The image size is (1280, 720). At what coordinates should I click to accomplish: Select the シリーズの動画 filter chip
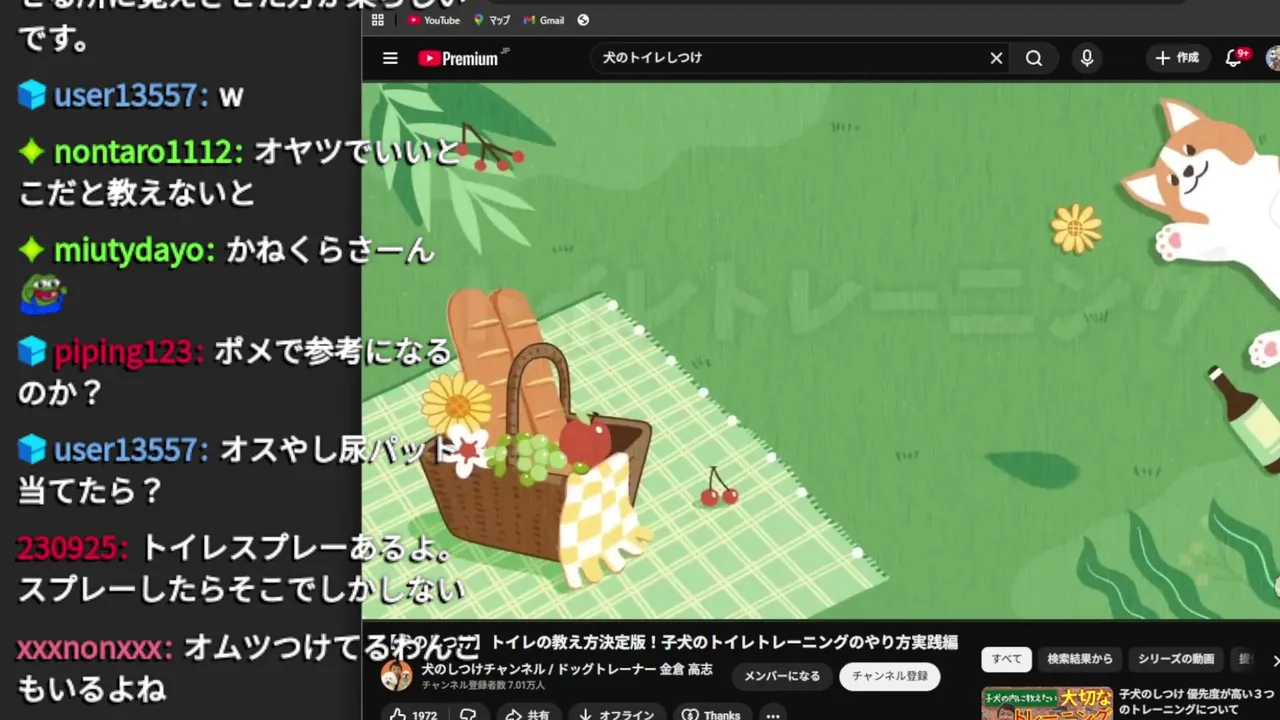[x=1176, y=659]
